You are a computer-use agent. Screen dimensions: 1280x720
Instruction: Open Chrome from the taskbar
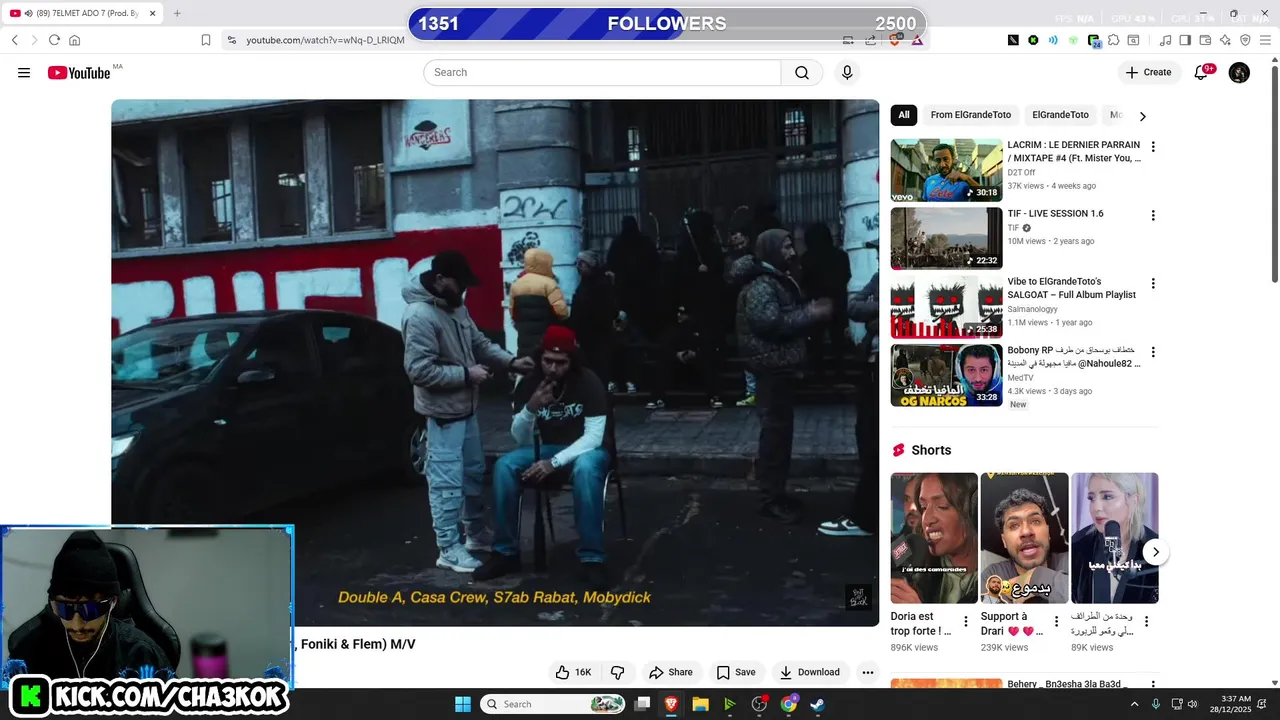[x=789, y=704]
